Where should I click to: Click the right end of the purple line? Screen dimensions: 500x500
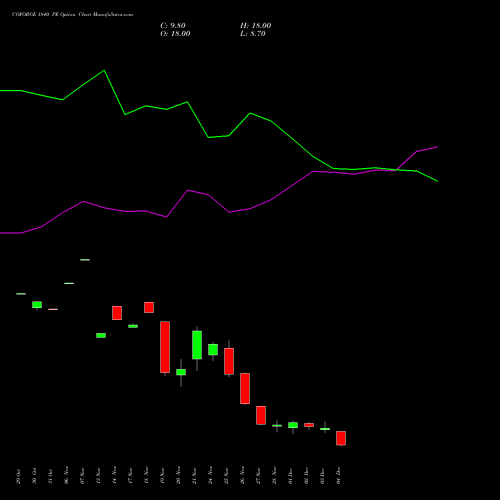tap(437, 147)
